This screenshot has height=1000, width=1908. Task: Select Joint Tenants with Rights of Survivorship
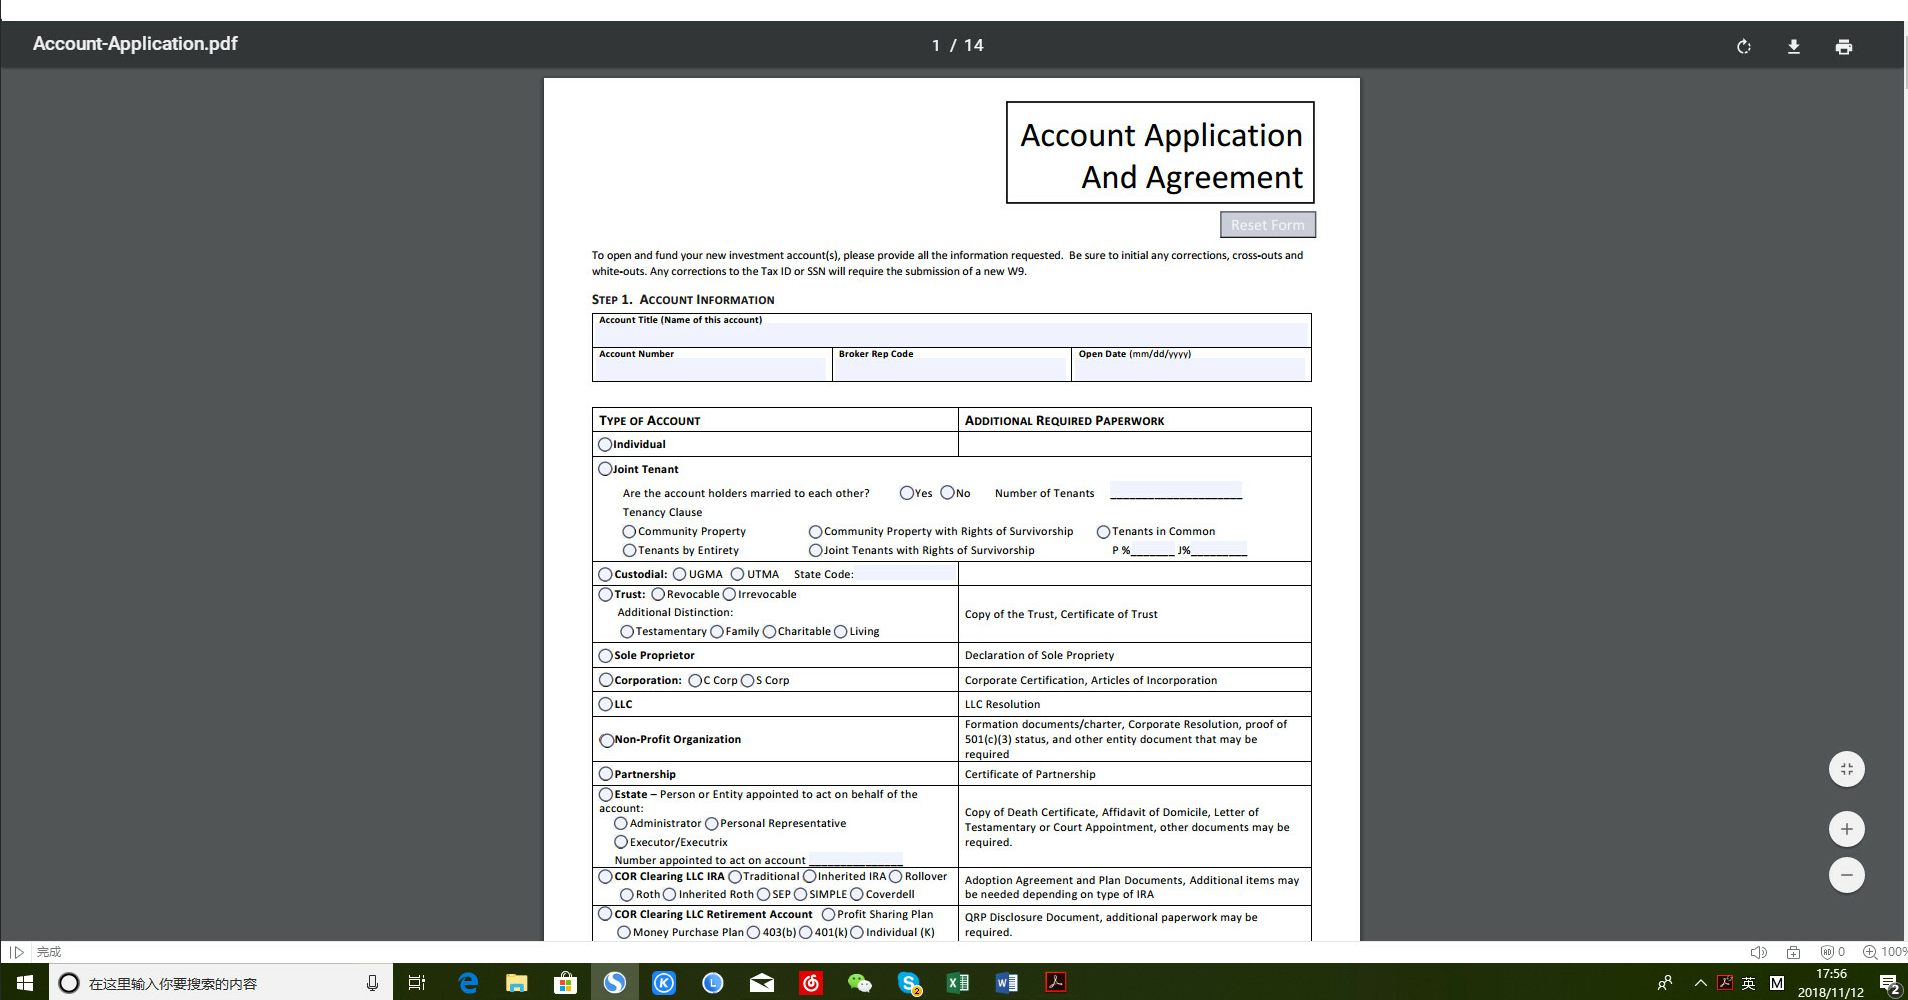pos(815,551)
